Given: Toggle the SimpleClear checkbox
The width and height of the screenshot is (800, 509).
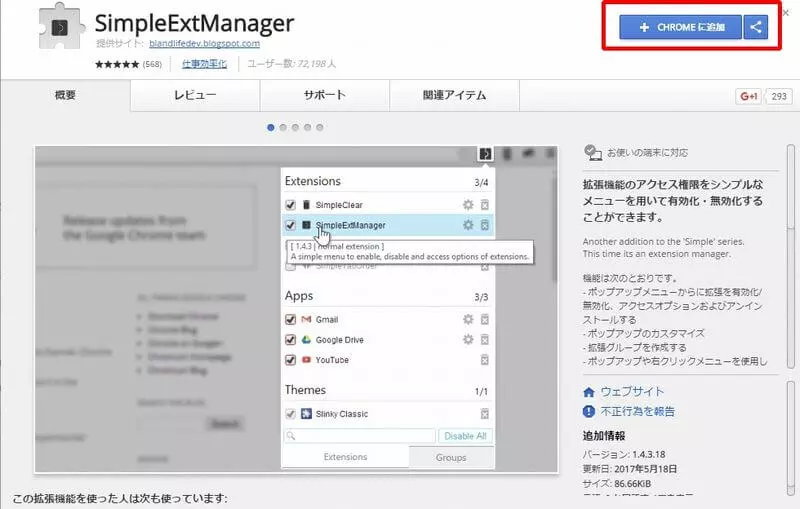Looking at the screenshot, I should click(x=290, y=205).
